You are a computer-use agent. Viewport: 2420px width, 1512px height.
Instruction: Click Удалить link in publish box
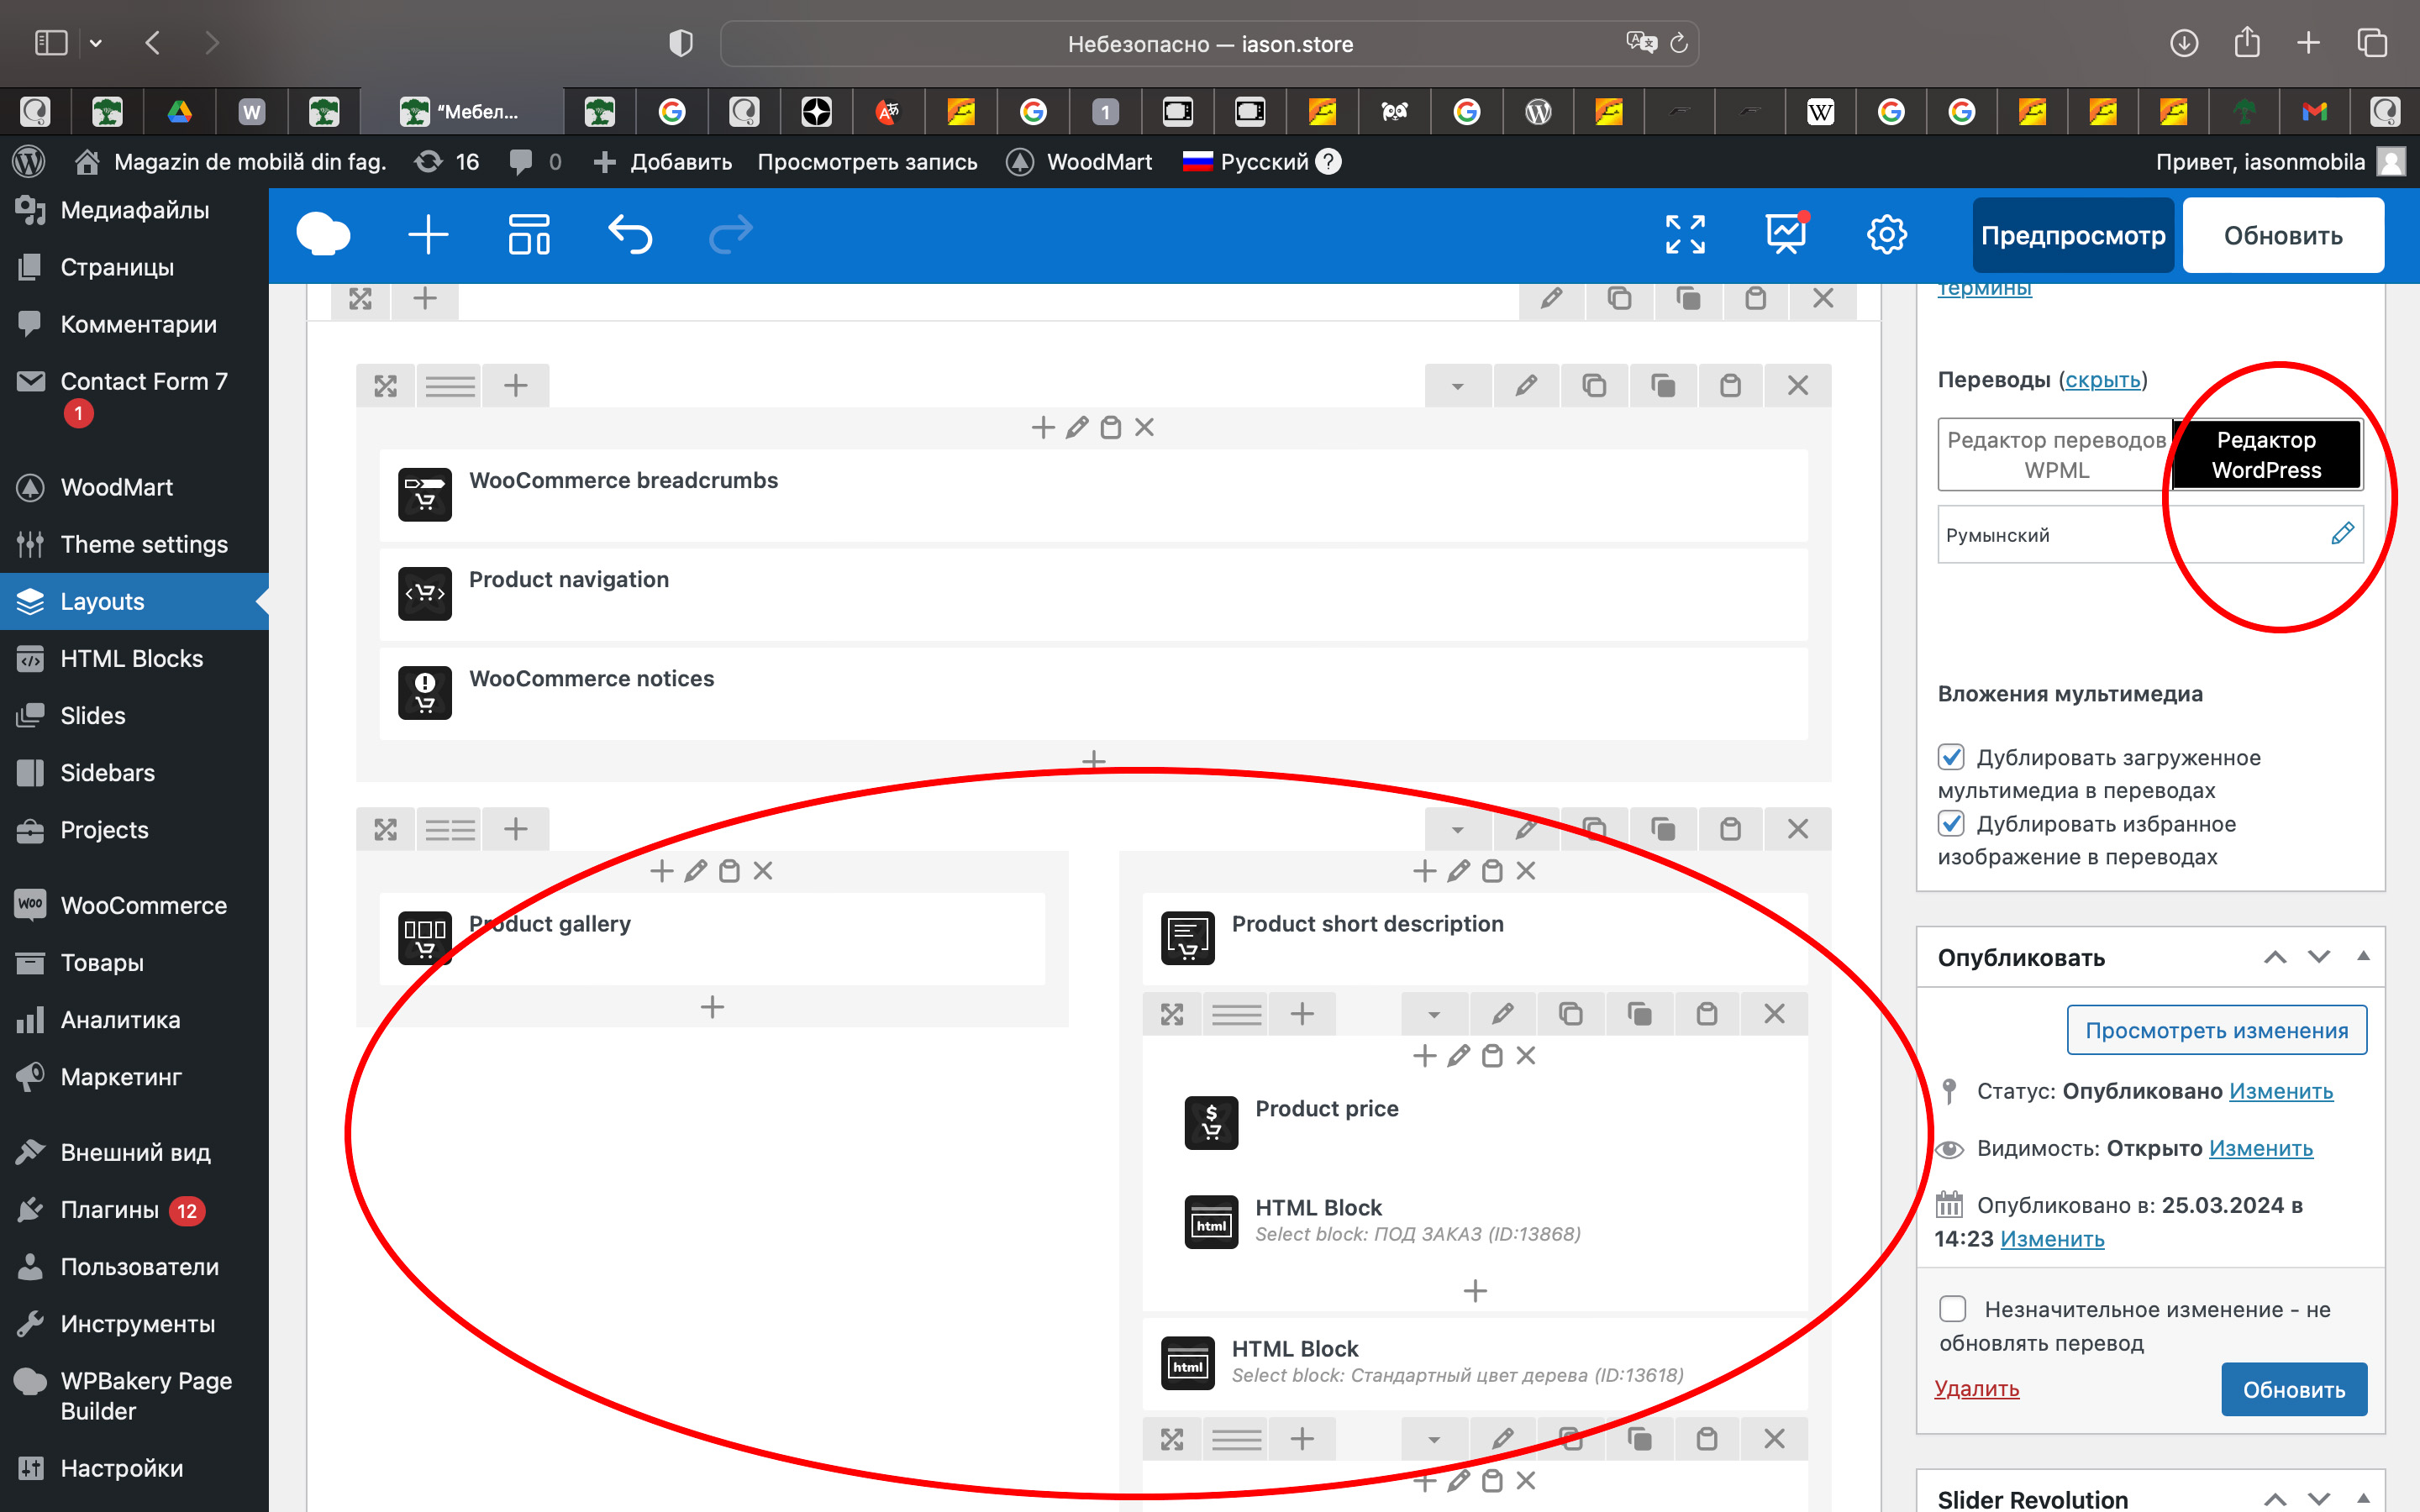[x=1976, y=1388]
